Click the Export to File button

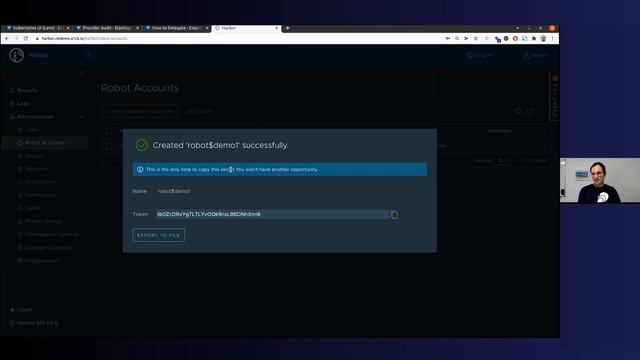coord(158,235)
